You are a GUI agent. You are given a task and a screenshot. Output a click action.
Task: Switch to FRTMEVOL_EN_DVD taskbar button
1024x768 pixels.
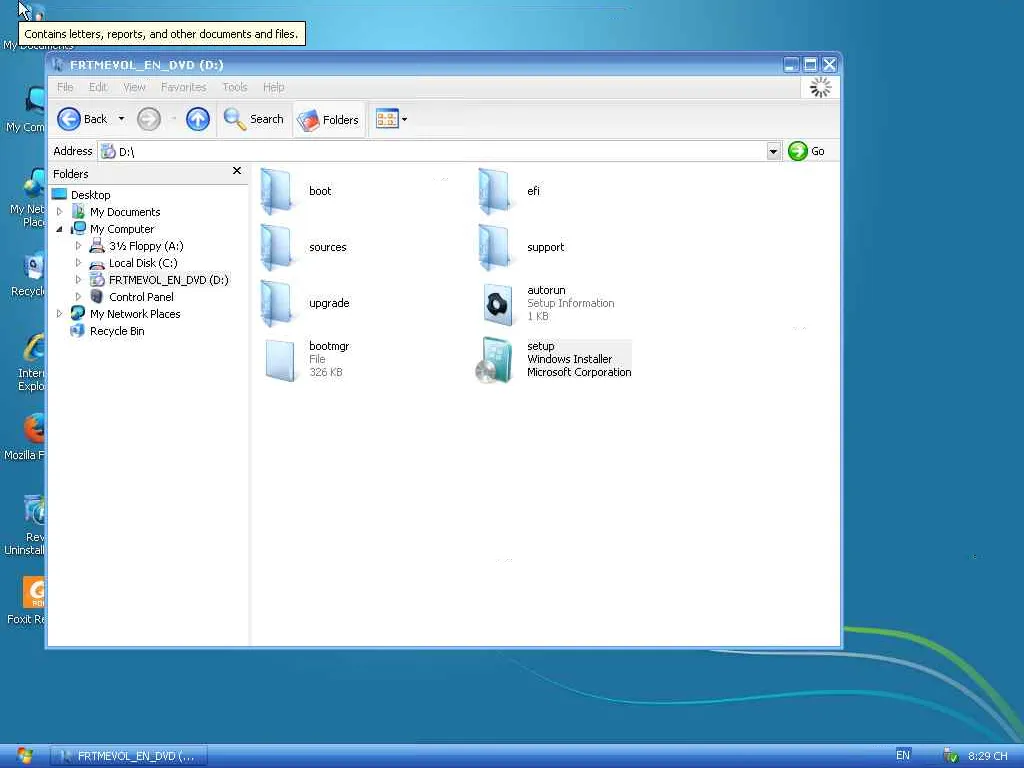129,756
